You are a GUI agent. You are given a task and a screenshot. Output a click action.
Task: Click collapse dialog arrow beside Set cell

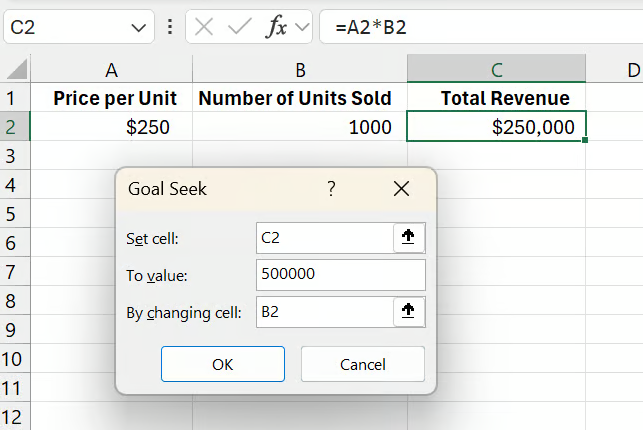(408, 237)
